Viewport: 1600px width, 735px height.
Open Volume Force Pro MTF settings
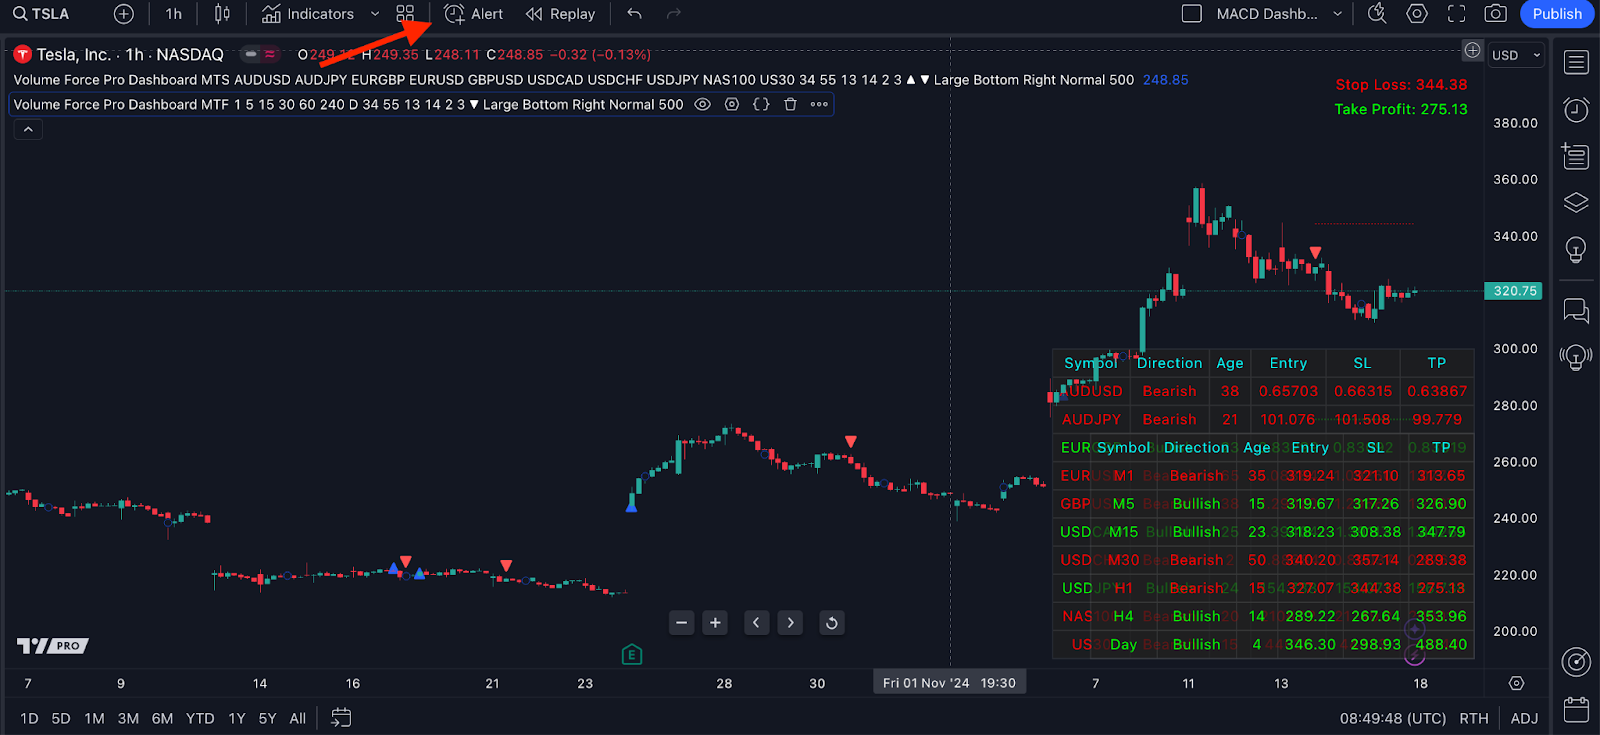click(732, 104)
